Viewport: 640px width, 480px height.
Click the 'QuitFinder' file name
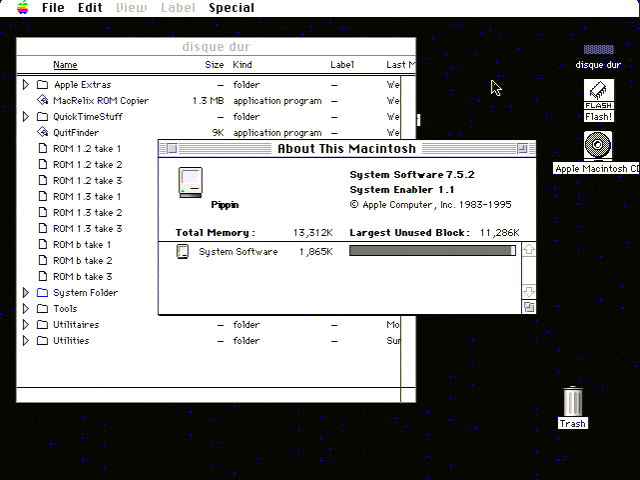pos(76,133)
